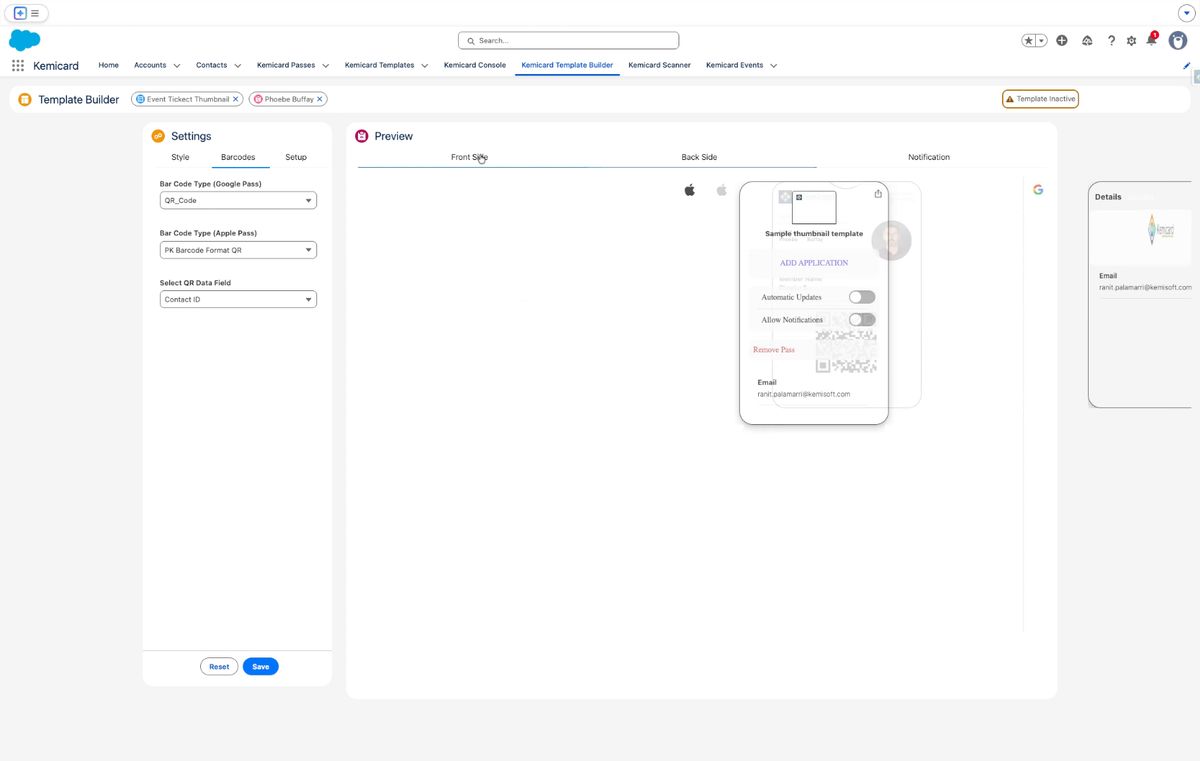Go to the Home nav tab
1200x761 pixels.
click(108, 65)
